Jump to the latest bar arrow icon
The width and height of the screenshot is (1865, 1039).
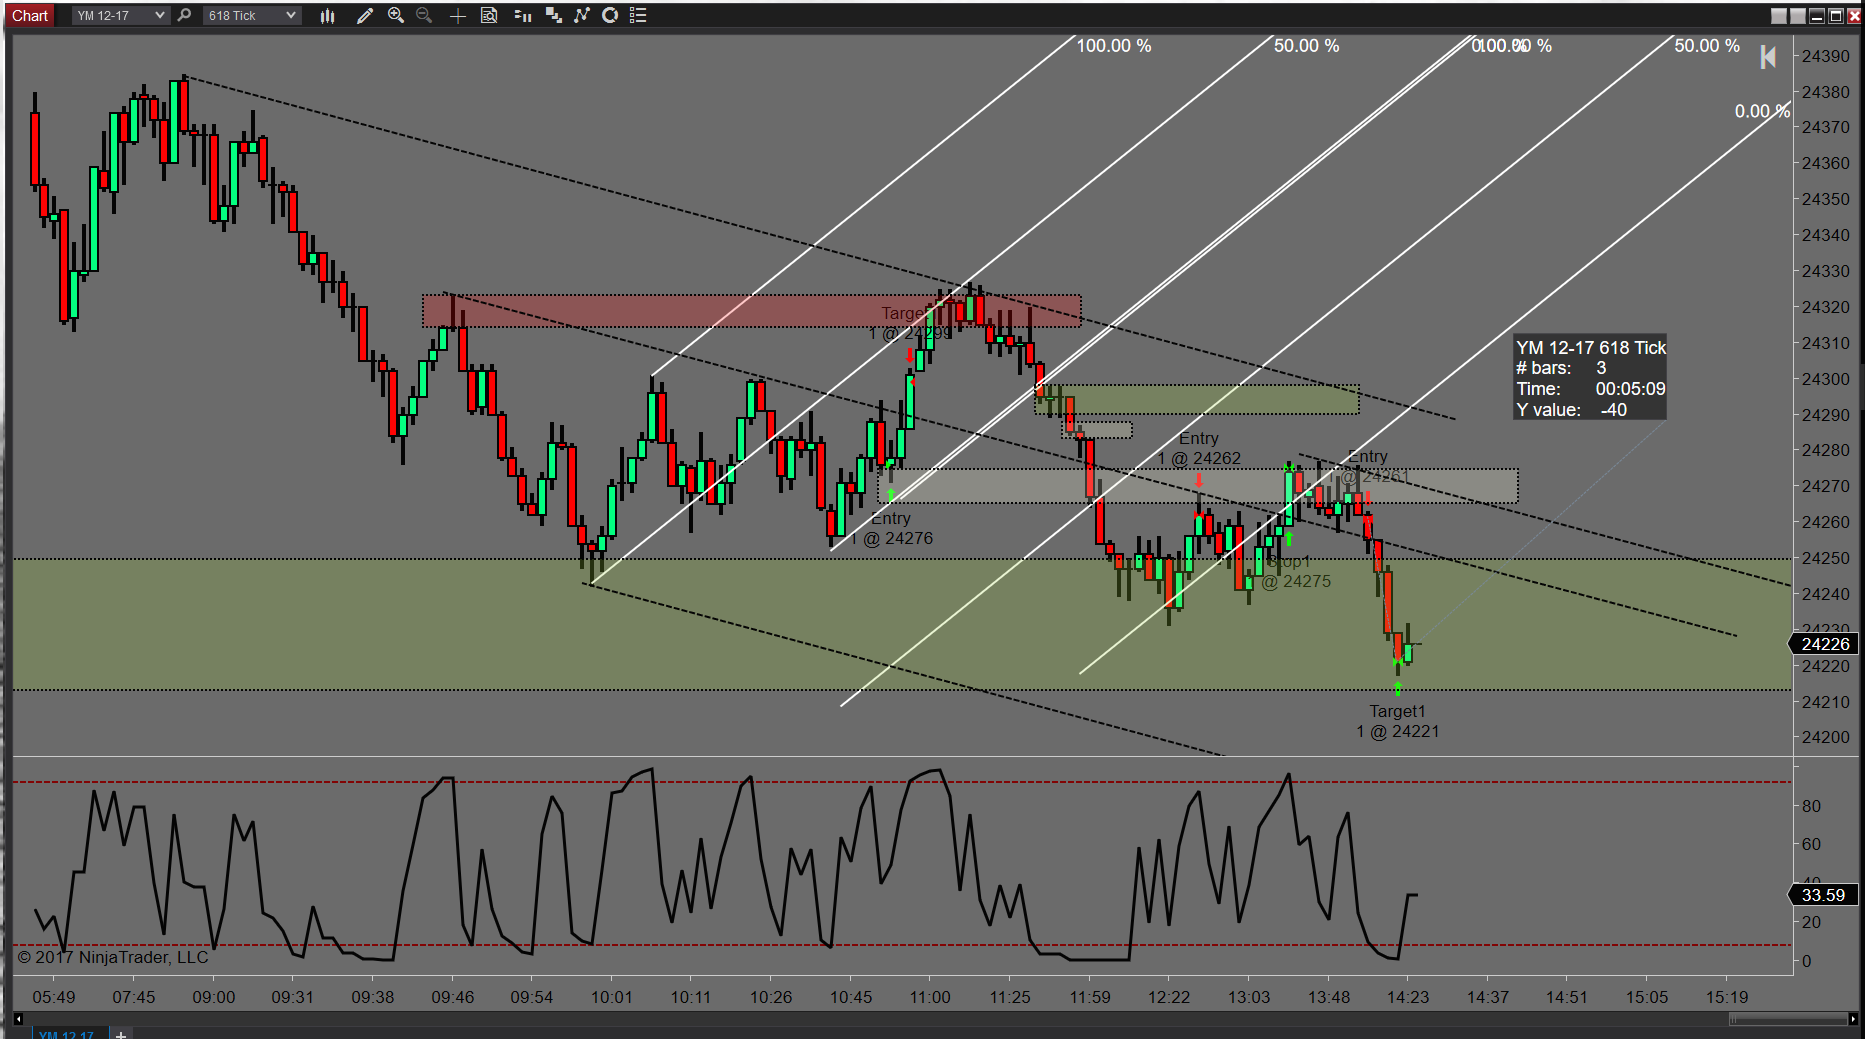click(x=1768, y=57)
